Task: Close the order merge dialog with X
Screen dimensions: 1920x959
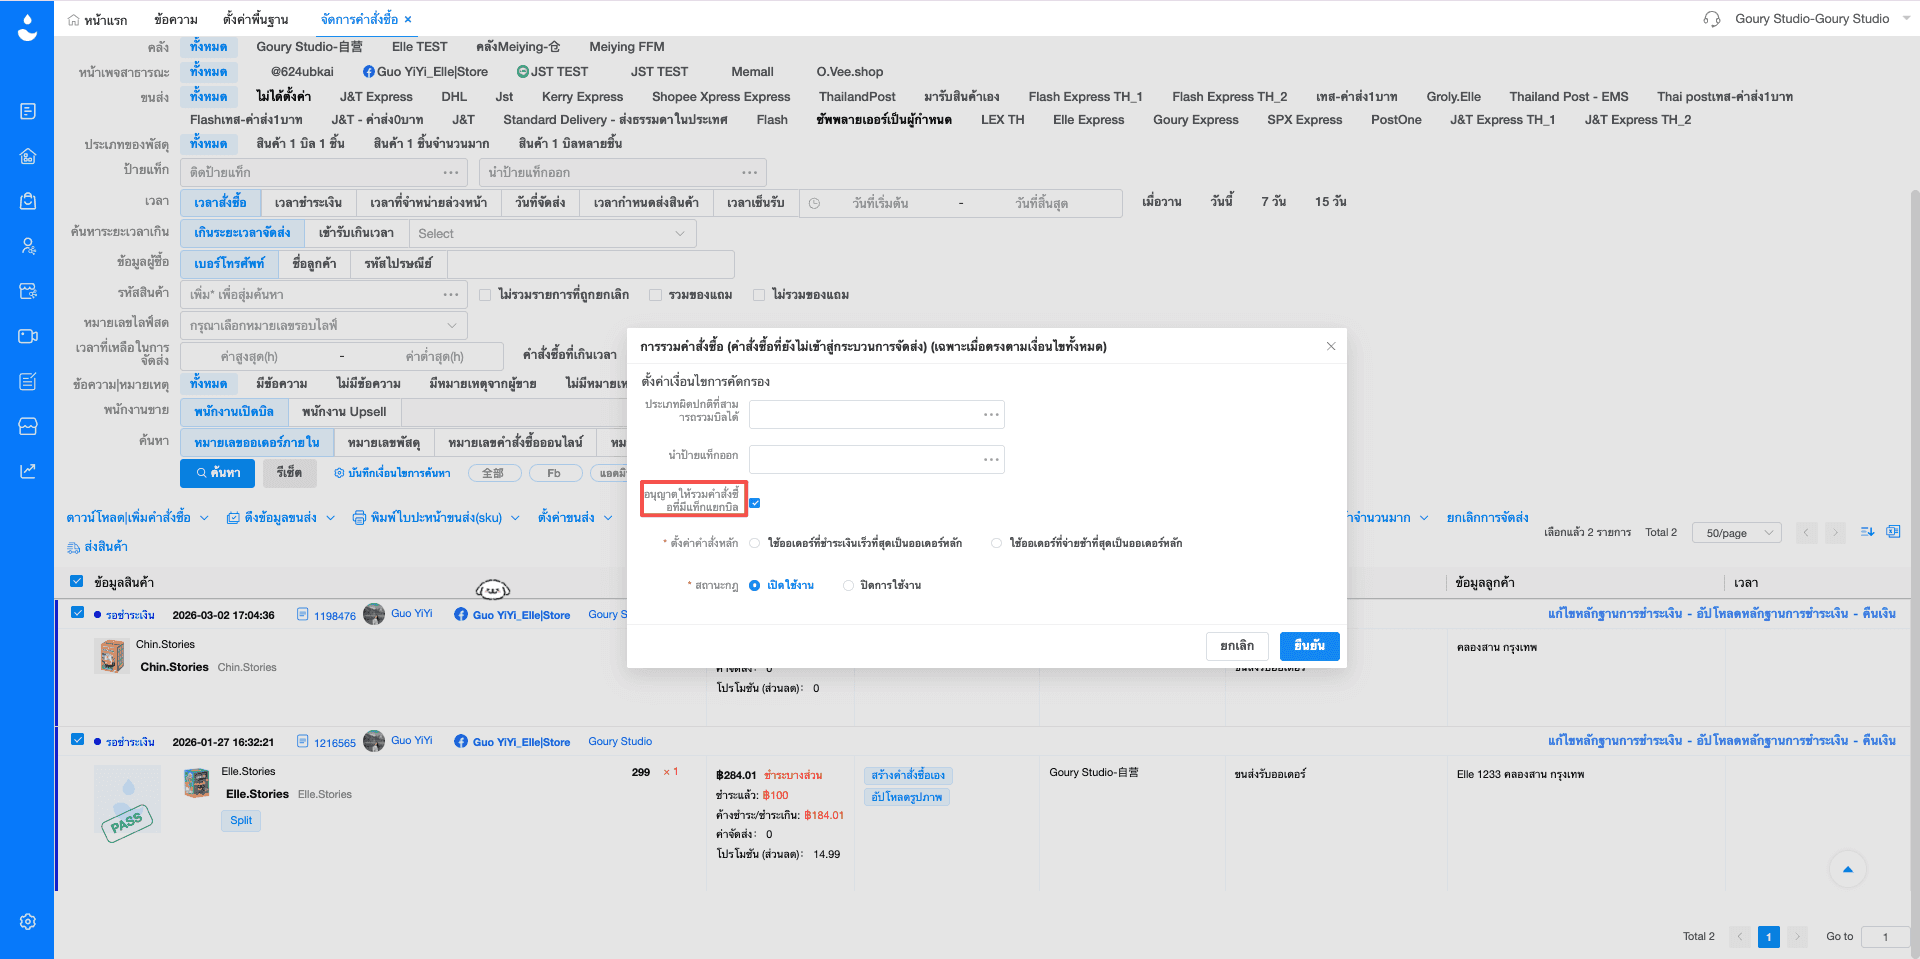Action: coord(1331,346)
